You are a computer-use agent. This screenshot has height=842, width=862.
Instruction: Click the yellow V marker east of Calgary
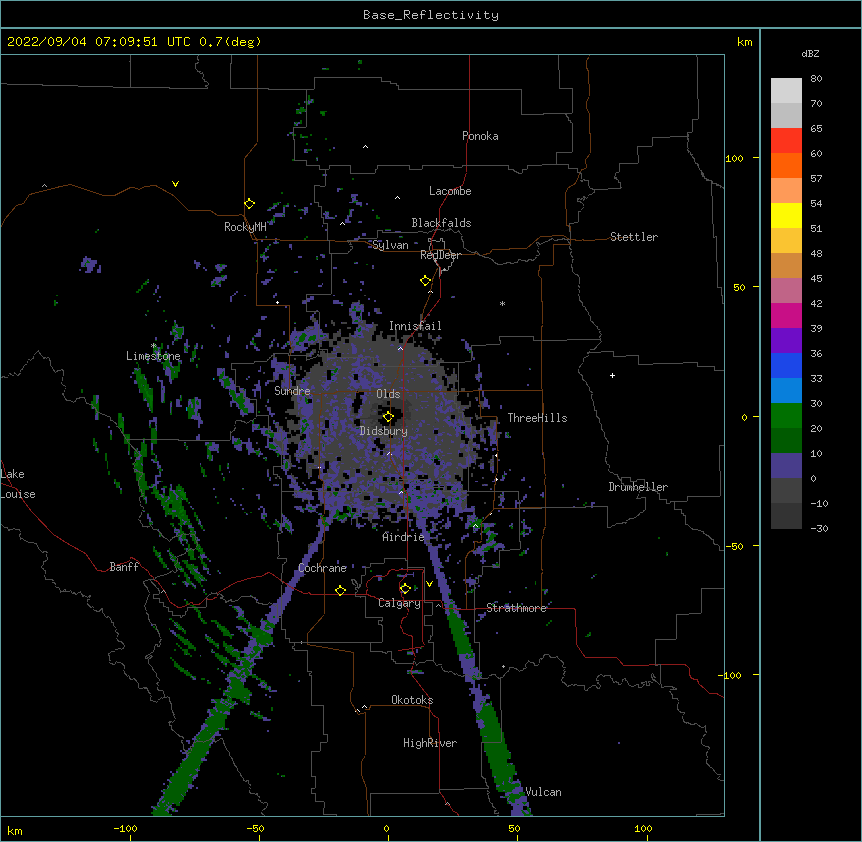pyautogui.click(x=429, y=584)
